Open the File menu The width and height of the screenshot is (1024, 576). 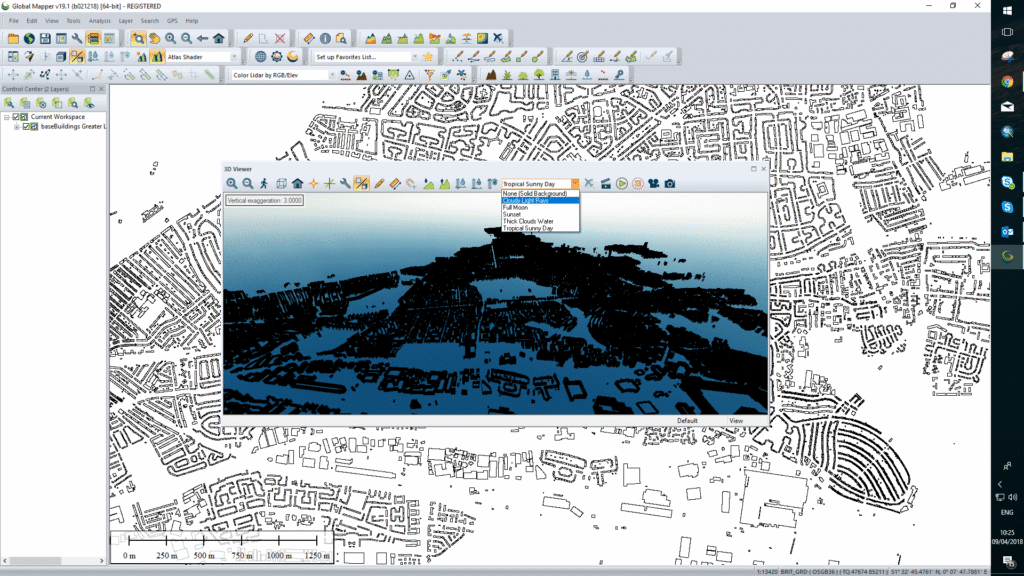[14, 21]
